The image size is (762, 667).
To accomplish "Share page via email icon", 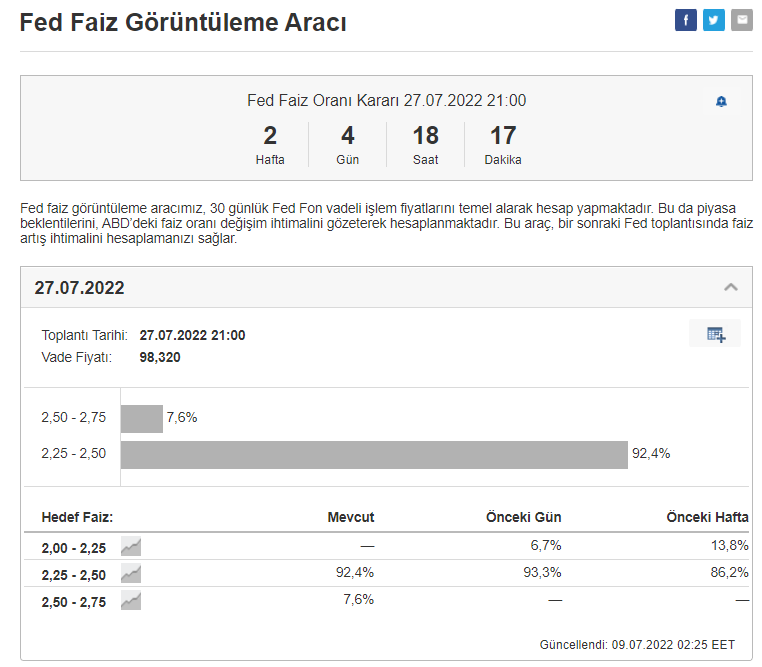I will (742, 20).
